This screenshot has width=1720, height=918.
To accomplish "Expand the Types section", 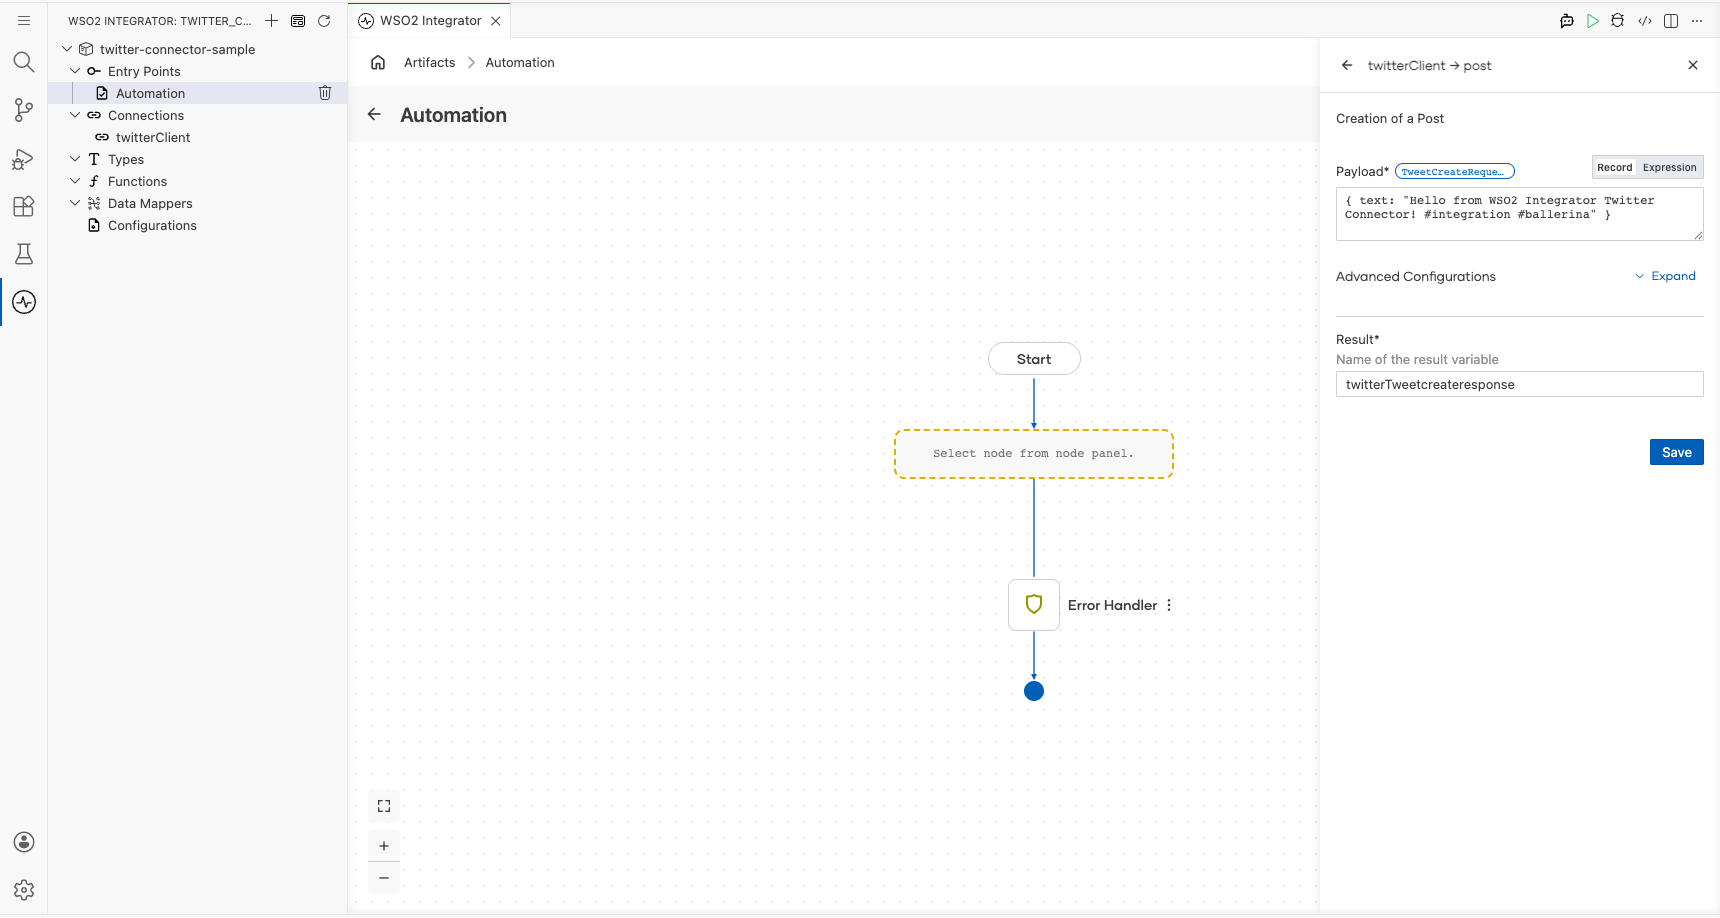I will 75,159.
